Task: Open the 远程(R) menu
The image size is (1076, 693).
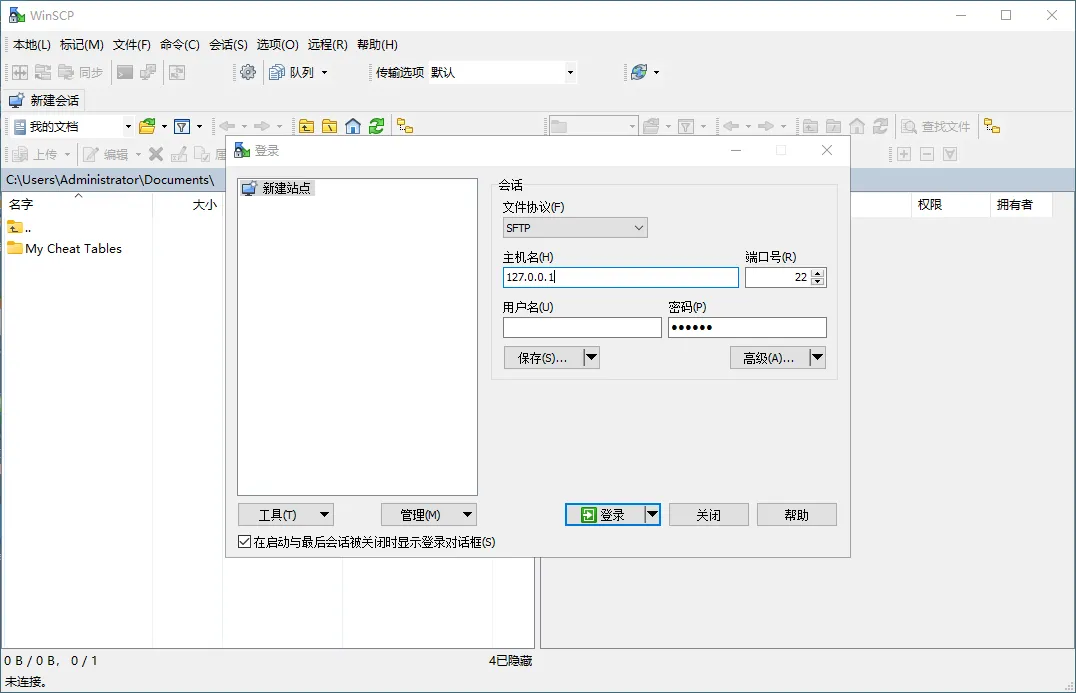Action: [x=327, y=44]
